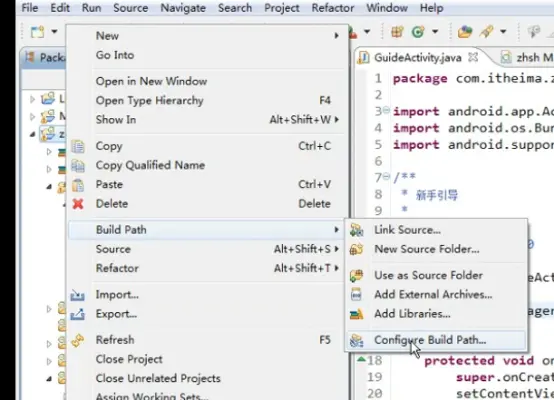This screenshot has width=554, height=400.
Task: Collapse the selected z project node
Action: (x=33, y=134)
